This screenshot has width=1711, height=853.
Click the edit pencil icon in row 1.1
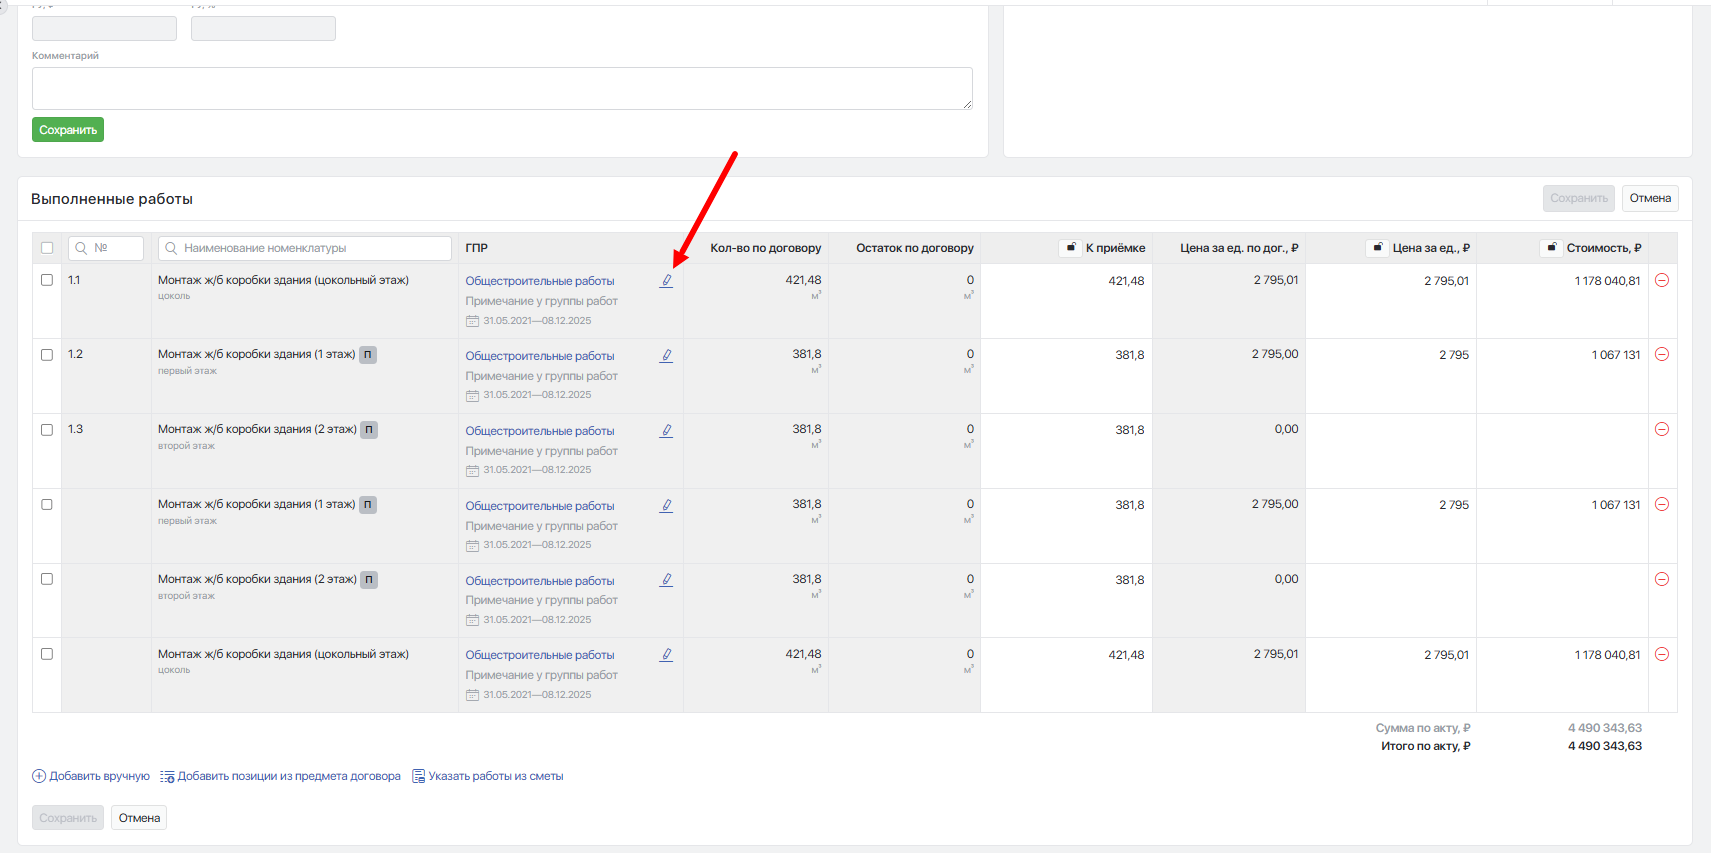tap(666, 281)
